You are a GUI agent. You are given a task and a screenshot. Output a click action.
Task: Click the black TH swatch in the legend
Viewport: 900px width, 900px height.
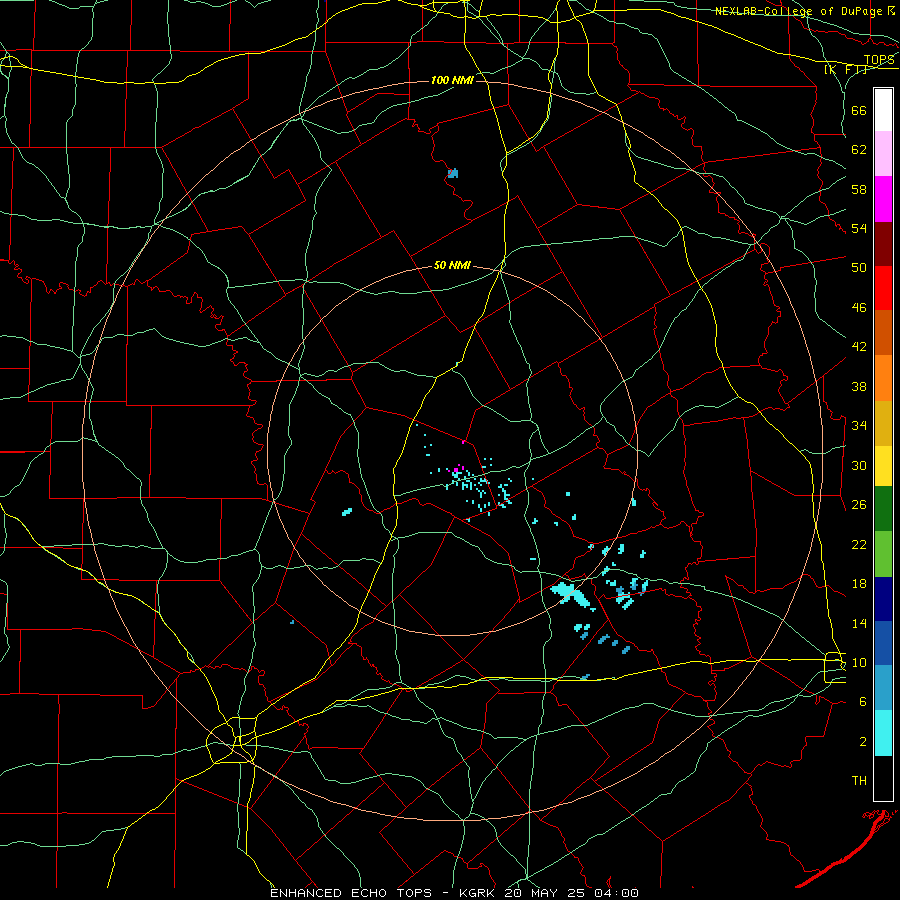point(883,778)
